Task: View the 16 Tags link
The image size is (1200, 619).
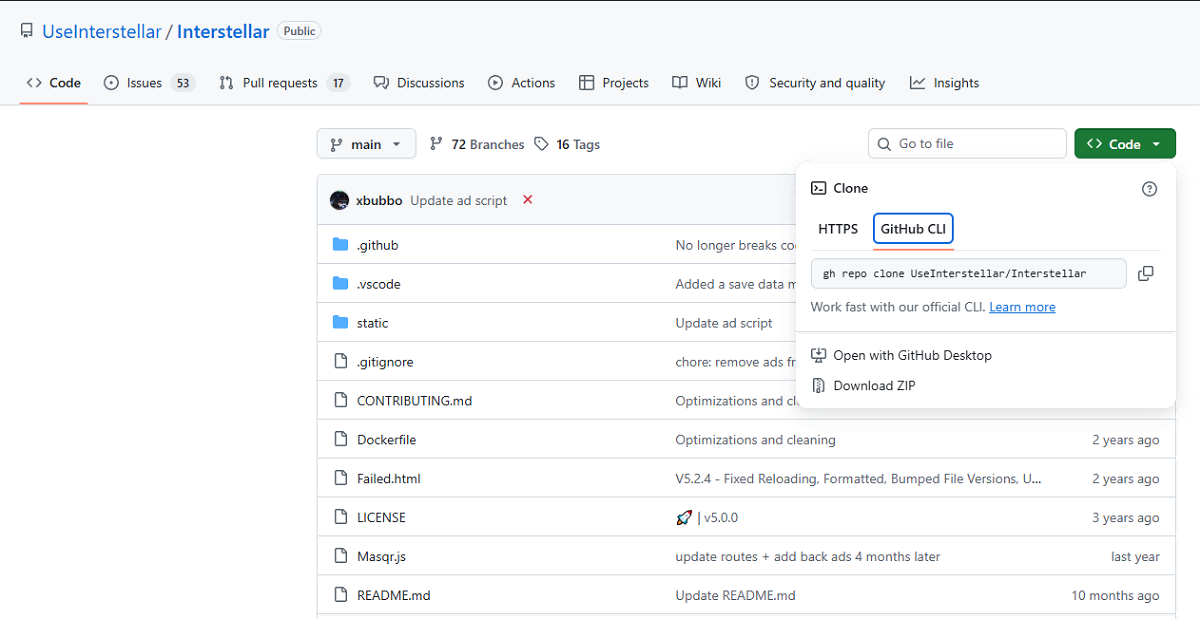Action: point(567,144)
